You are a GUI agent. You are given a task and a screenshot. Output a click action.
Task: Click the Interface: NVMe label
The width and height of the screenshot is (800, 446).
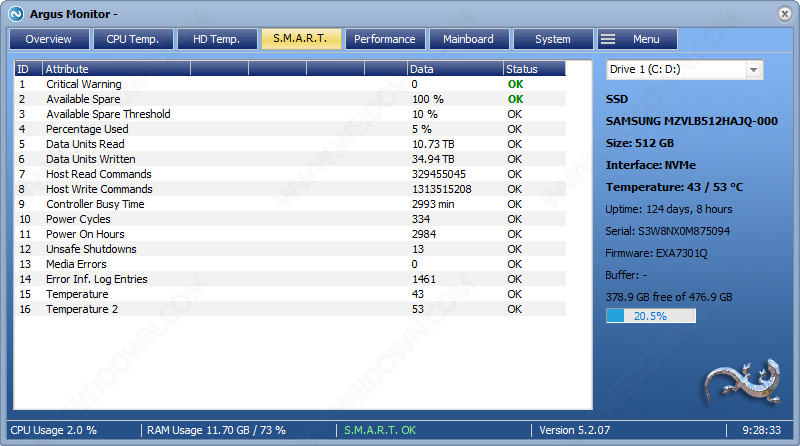(651, 165)
